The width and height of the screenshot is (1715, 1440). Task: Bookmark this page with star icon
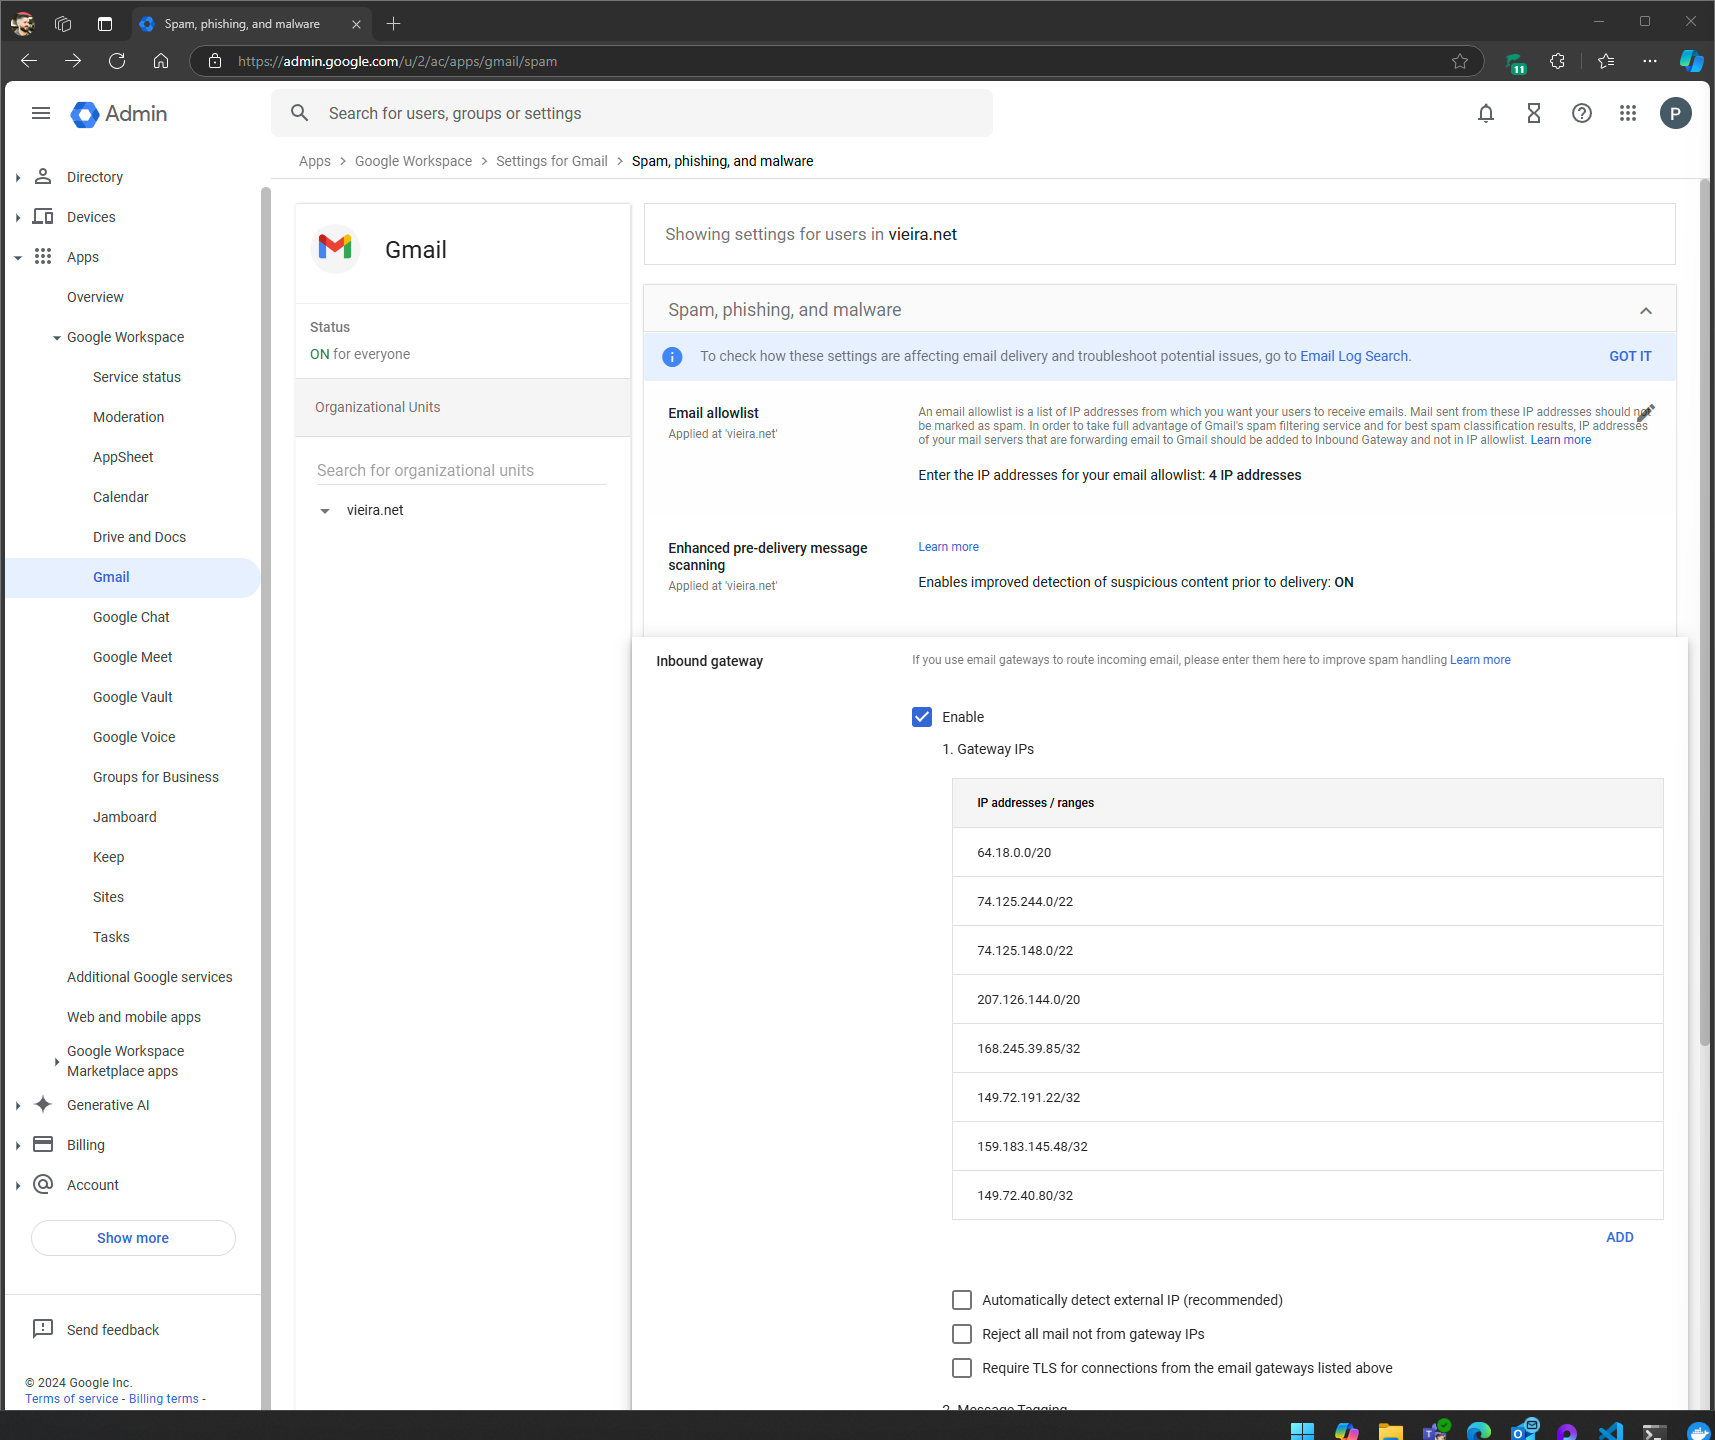point(1460,61)
